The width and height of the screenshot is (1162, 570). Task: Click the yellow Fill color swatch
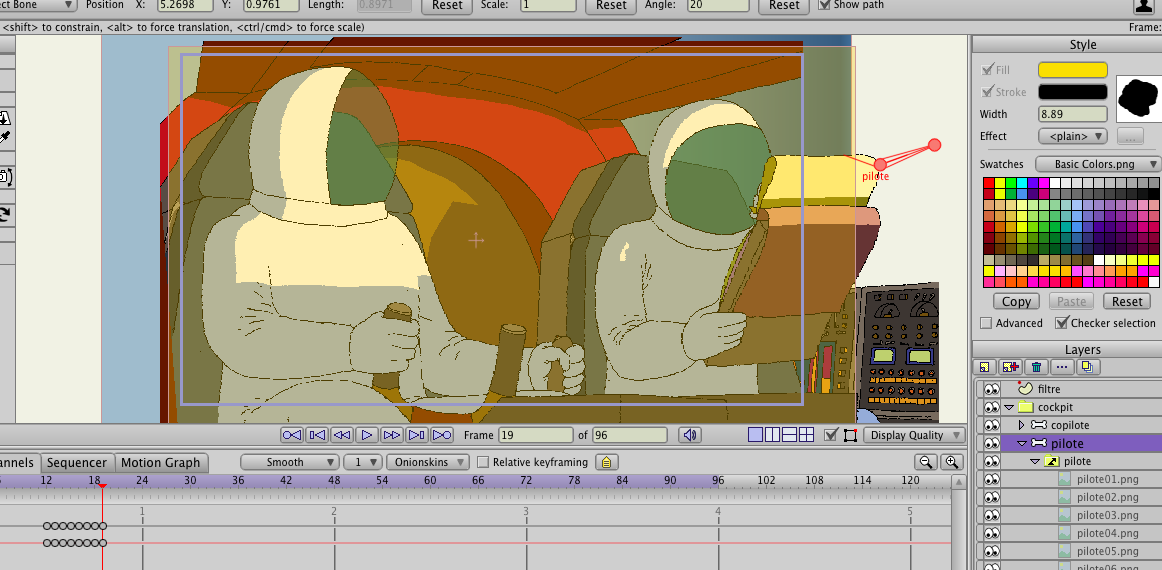point(1072,70)
